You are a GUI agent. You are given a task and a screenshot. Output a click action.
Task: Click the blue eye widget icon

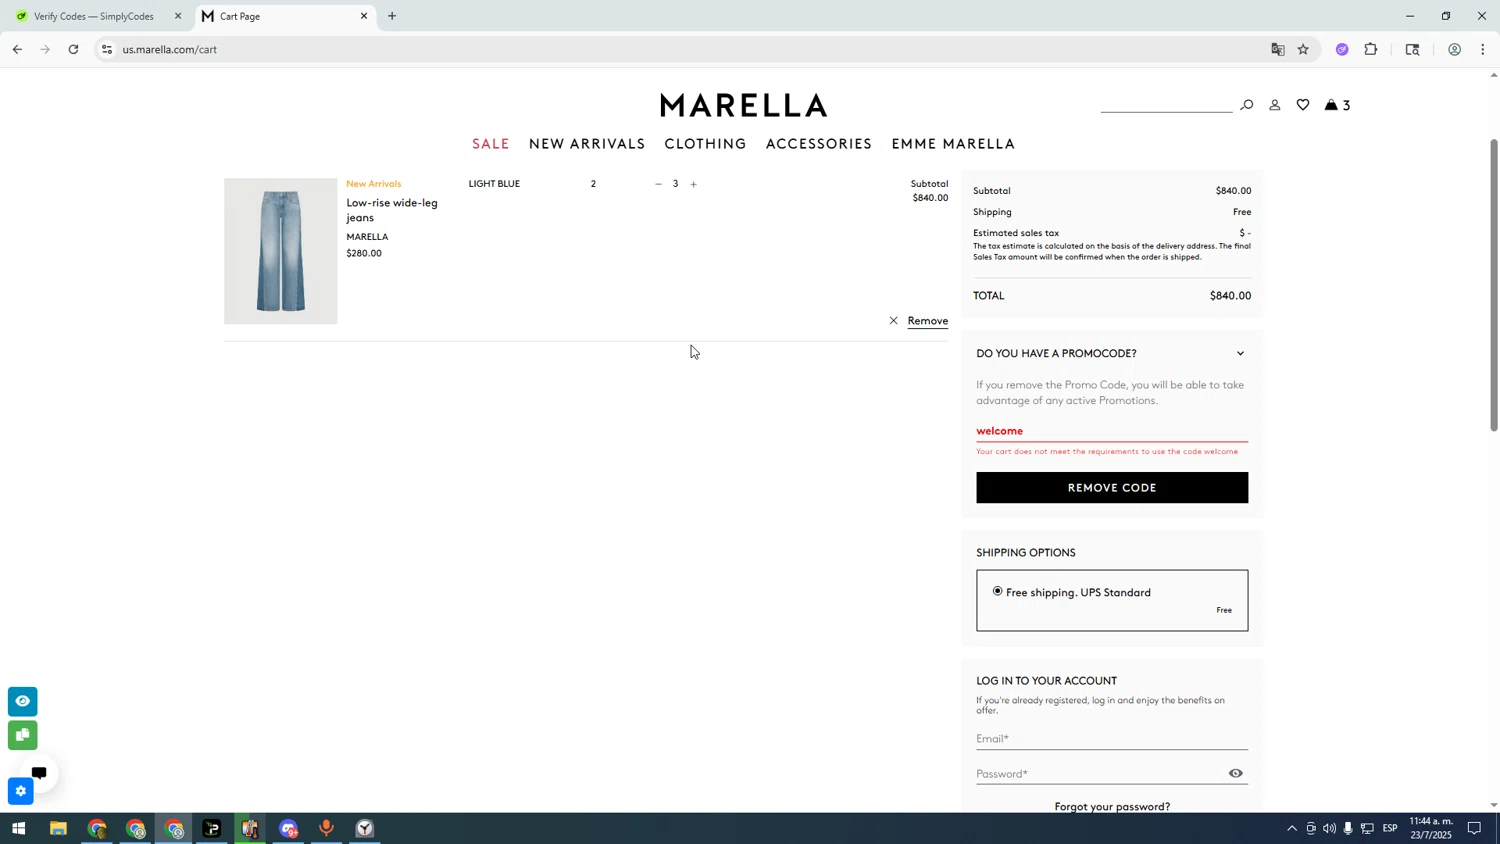22,701
